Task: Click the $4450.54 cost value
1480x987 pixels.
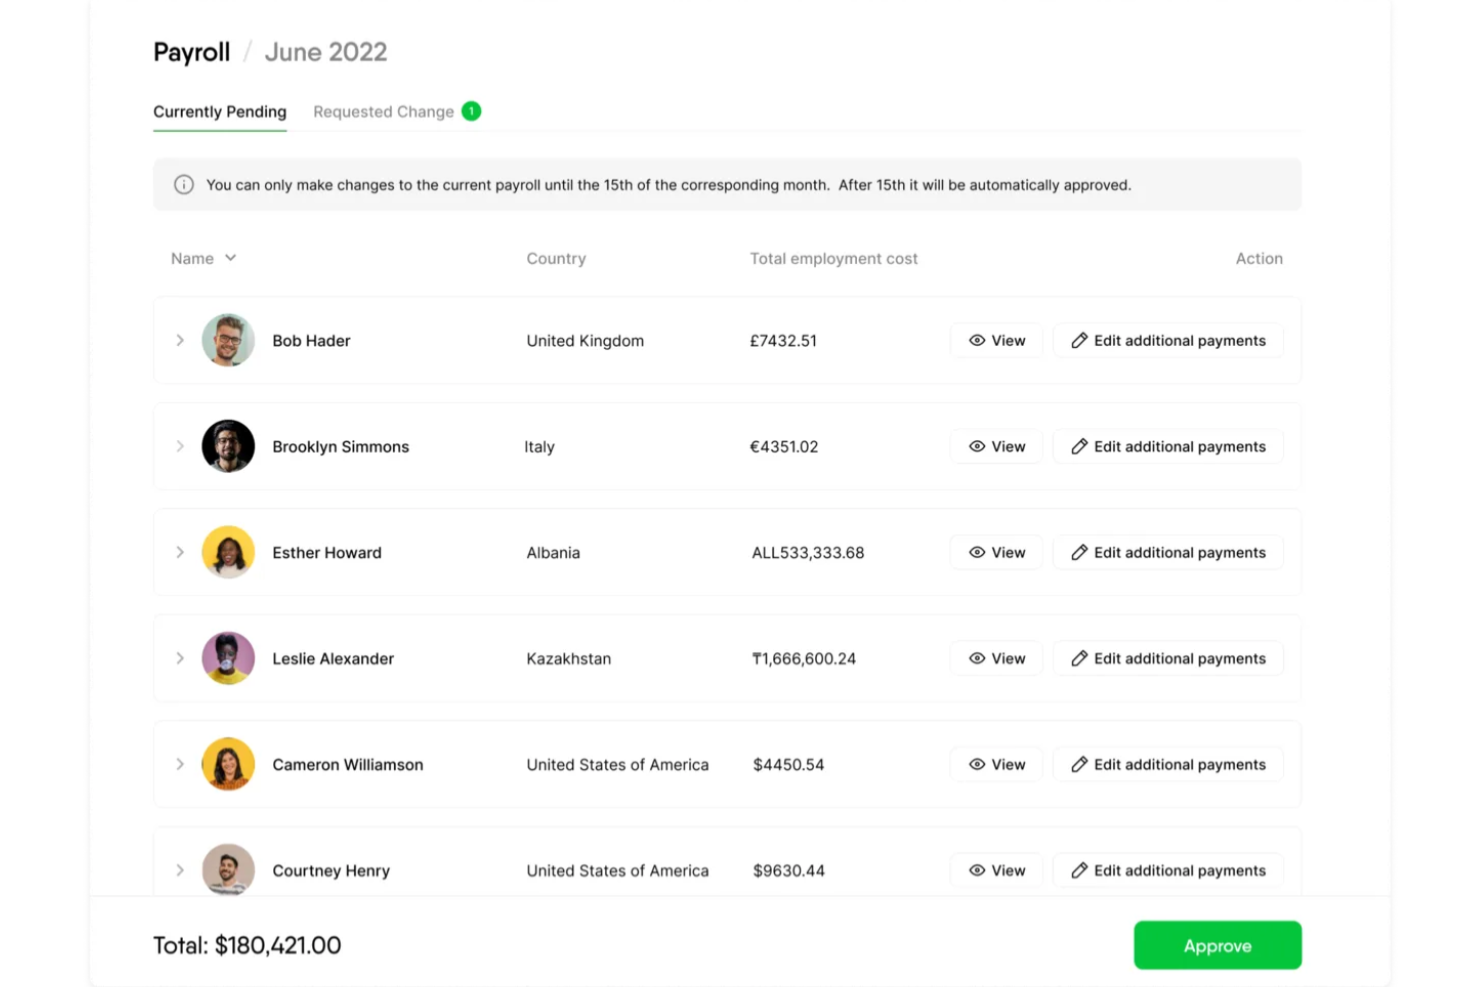Action: pyautogui.click(x=789, y=765)
